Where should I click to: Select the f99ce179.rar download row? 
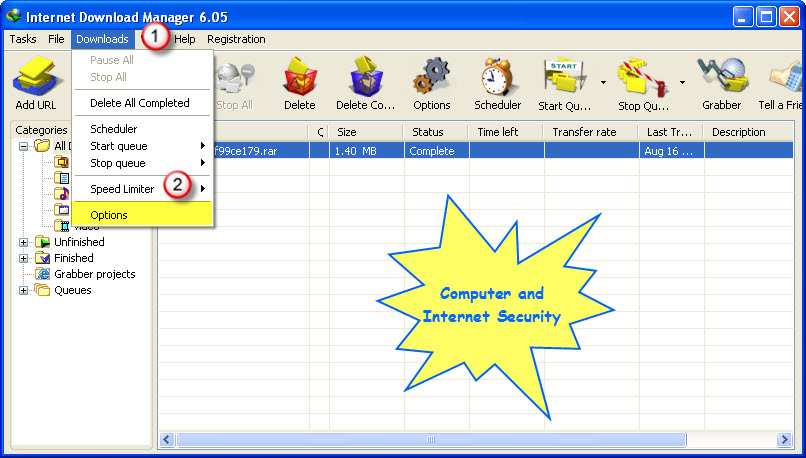pyautogui.click(x=475, y=151)
